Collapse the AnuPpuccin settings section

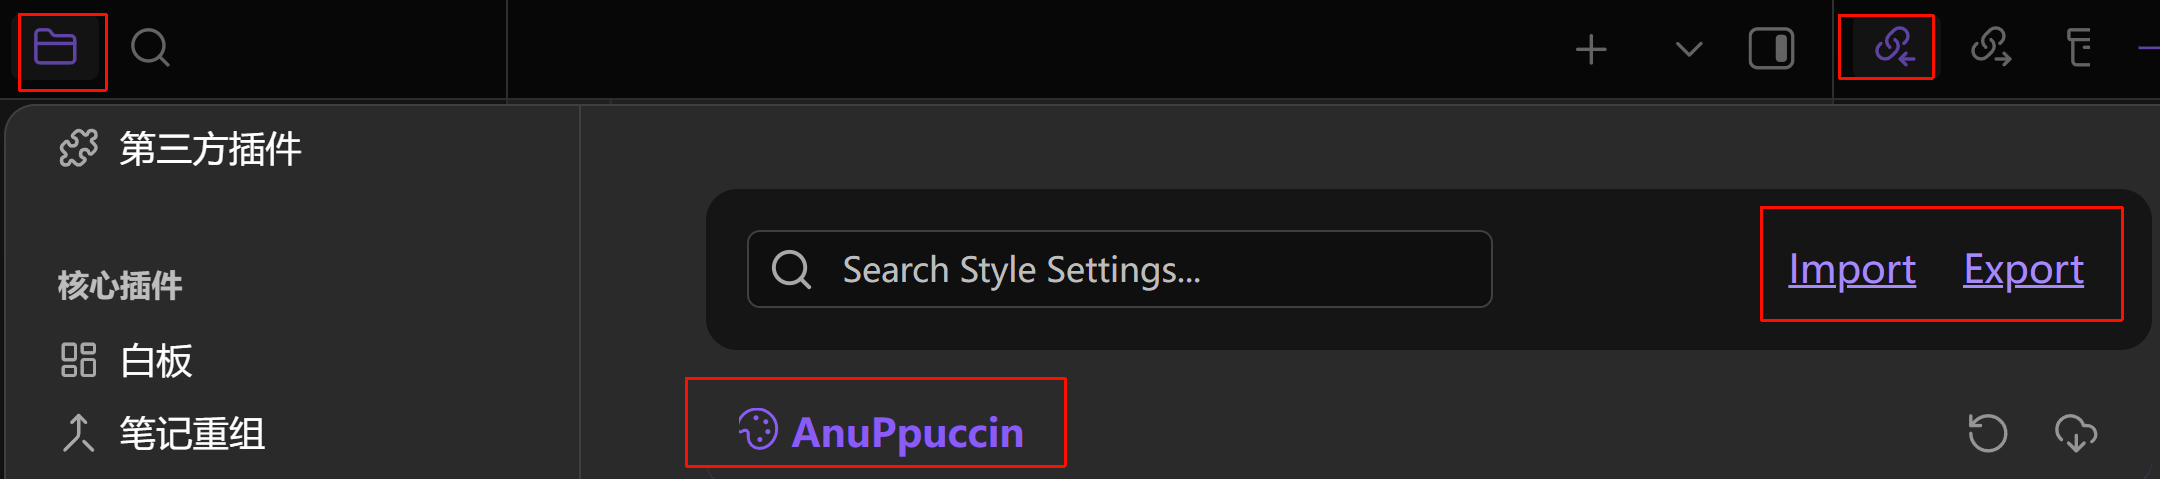point(906,433)
